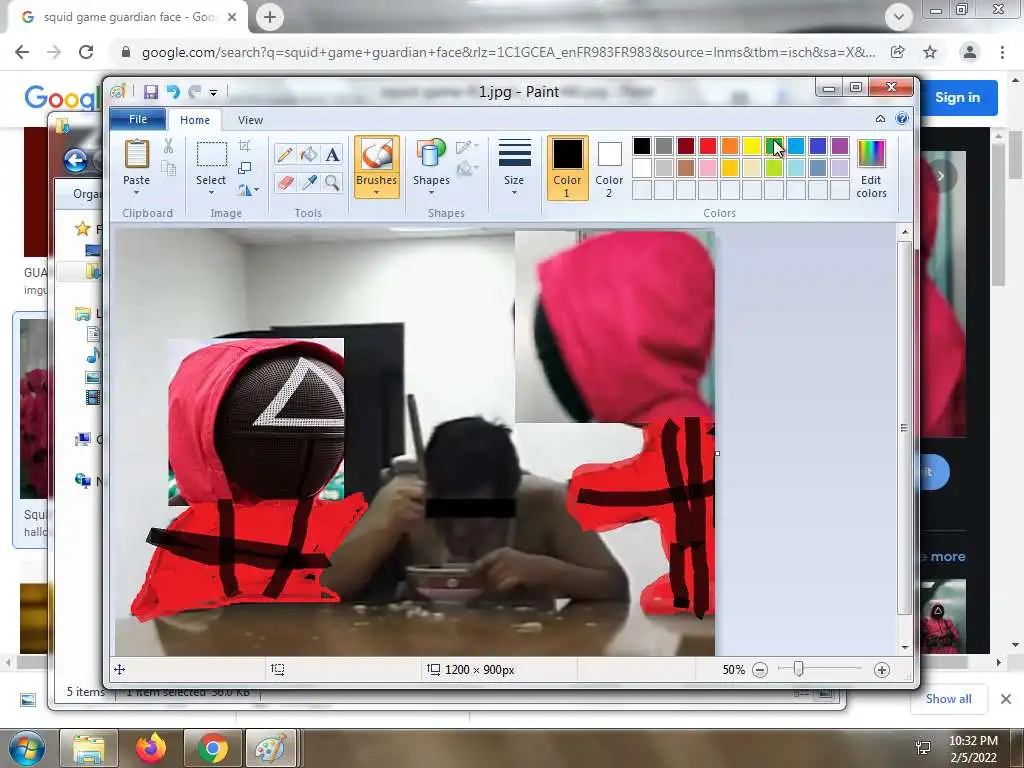Image resolution: width=1024 pixels, height=768 pixels.
Task: Pick the yellow color swatch
Action: click(752, 146)
